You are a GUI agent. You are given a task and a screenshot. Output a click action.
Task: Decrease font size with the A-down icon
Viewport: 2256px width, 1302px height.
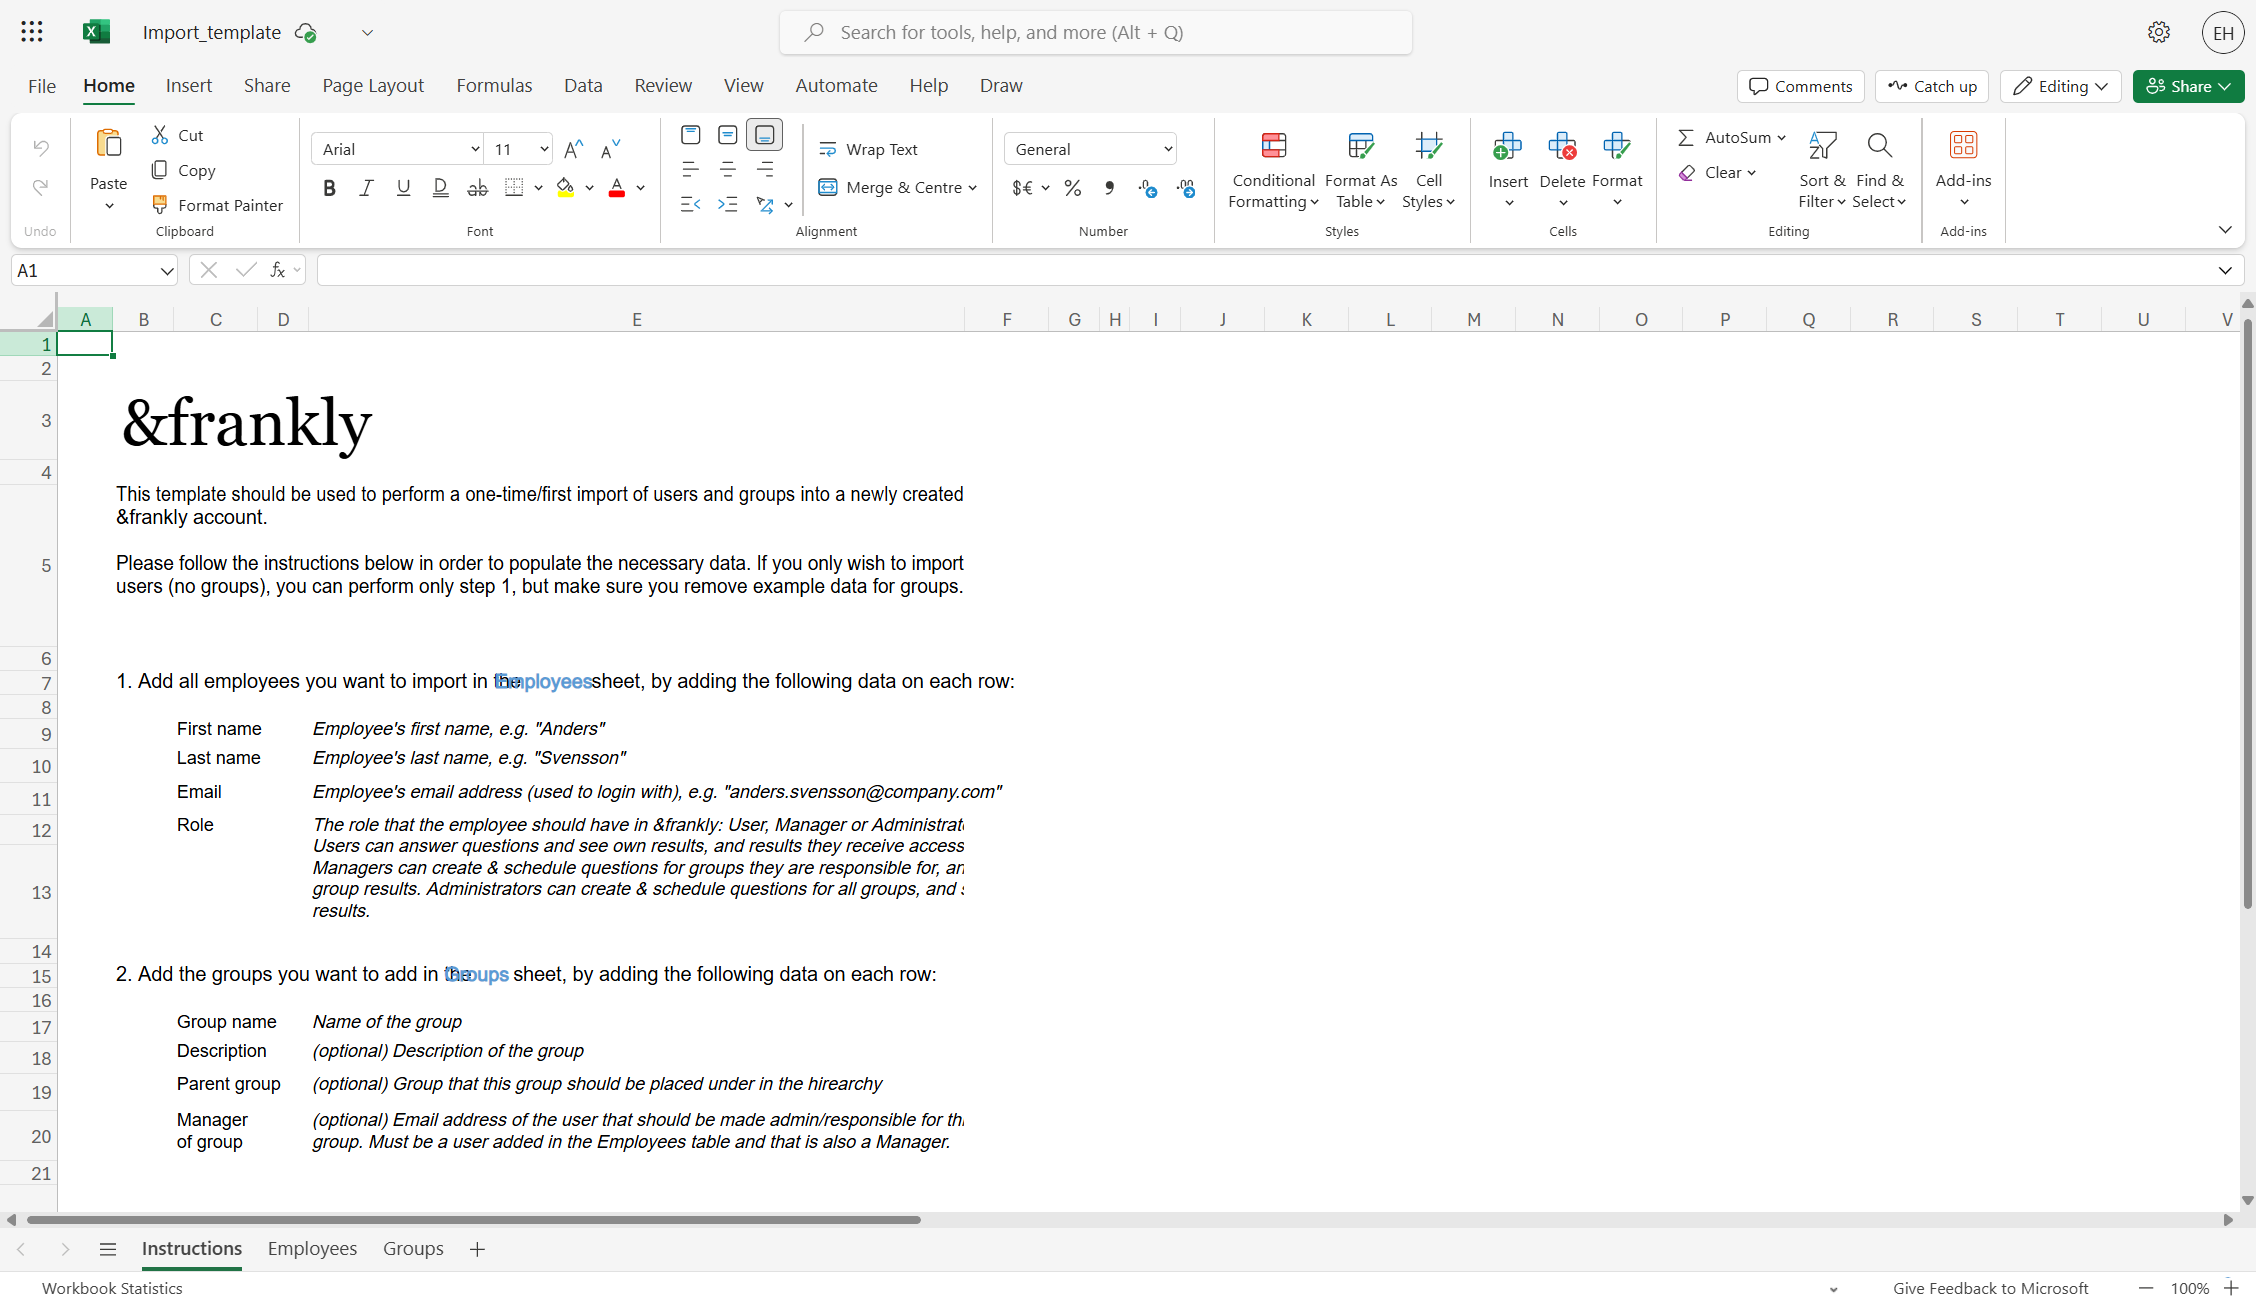610,149
